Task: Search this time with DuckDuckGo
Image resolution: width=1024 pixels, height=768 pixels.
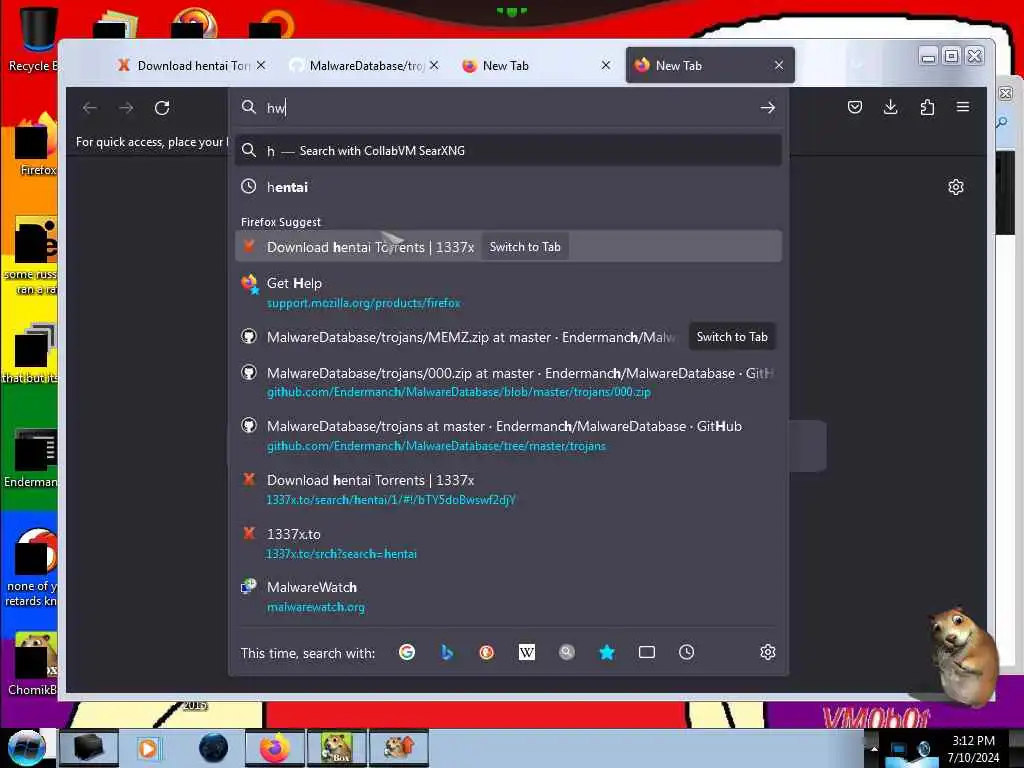Action: 487,652
